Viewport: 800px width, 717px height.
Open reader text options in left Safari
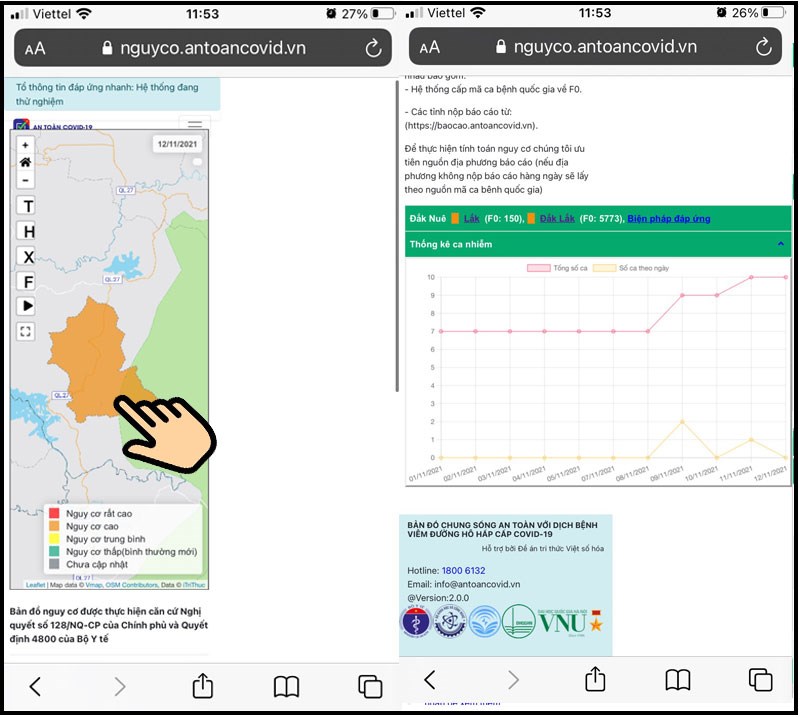tap(35, 49)
